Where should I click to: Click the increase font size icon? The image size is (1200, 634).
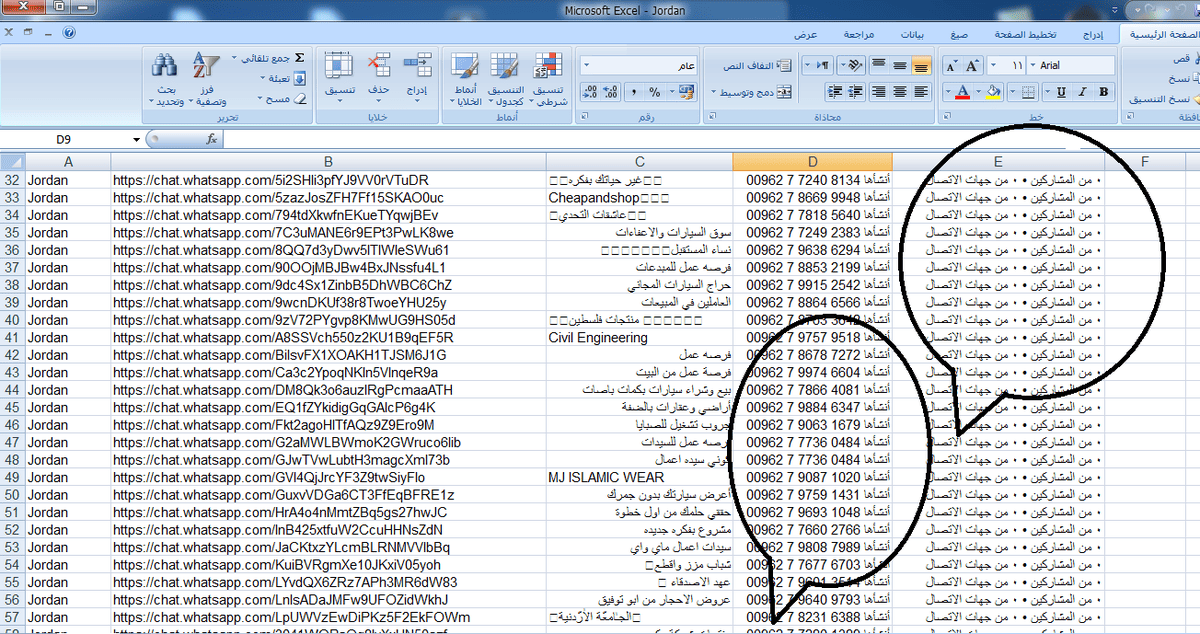click(972, 66)
